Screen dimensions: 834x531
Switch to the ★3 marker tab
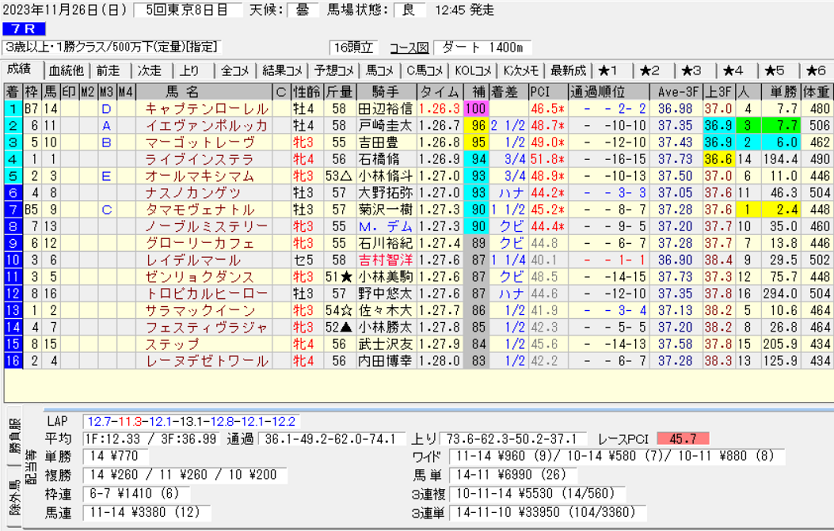(x=691, y=70)
